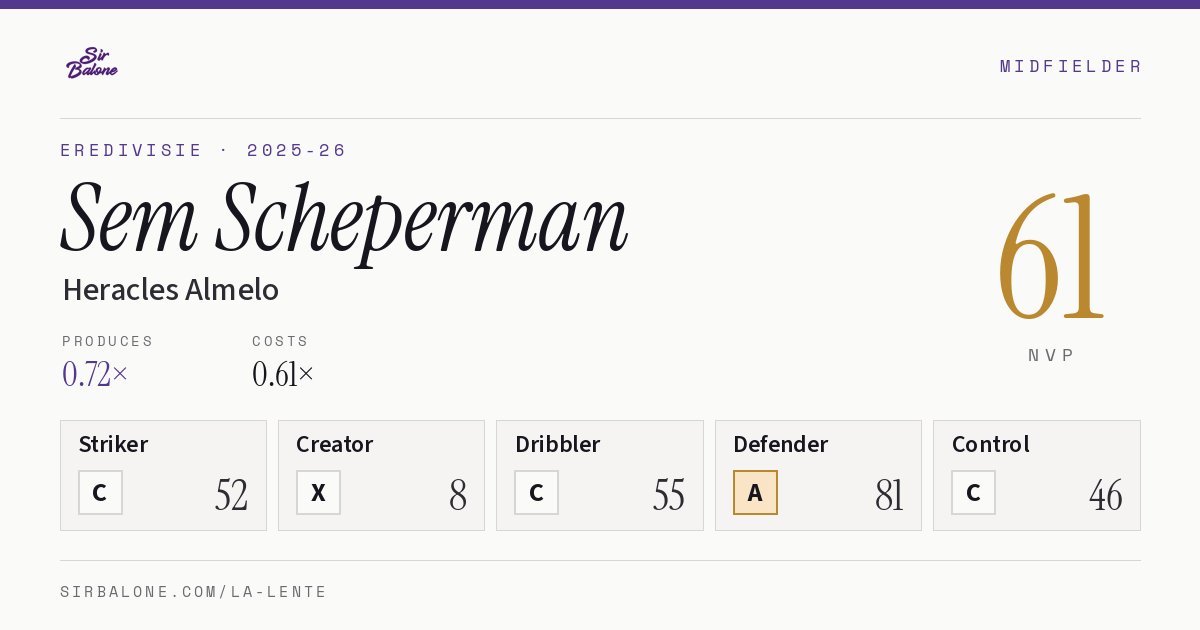The height and width of the screenshot is (630, 1200).
Task: Click the C grade badge in Striker card
Action: [x=100, y=493]
